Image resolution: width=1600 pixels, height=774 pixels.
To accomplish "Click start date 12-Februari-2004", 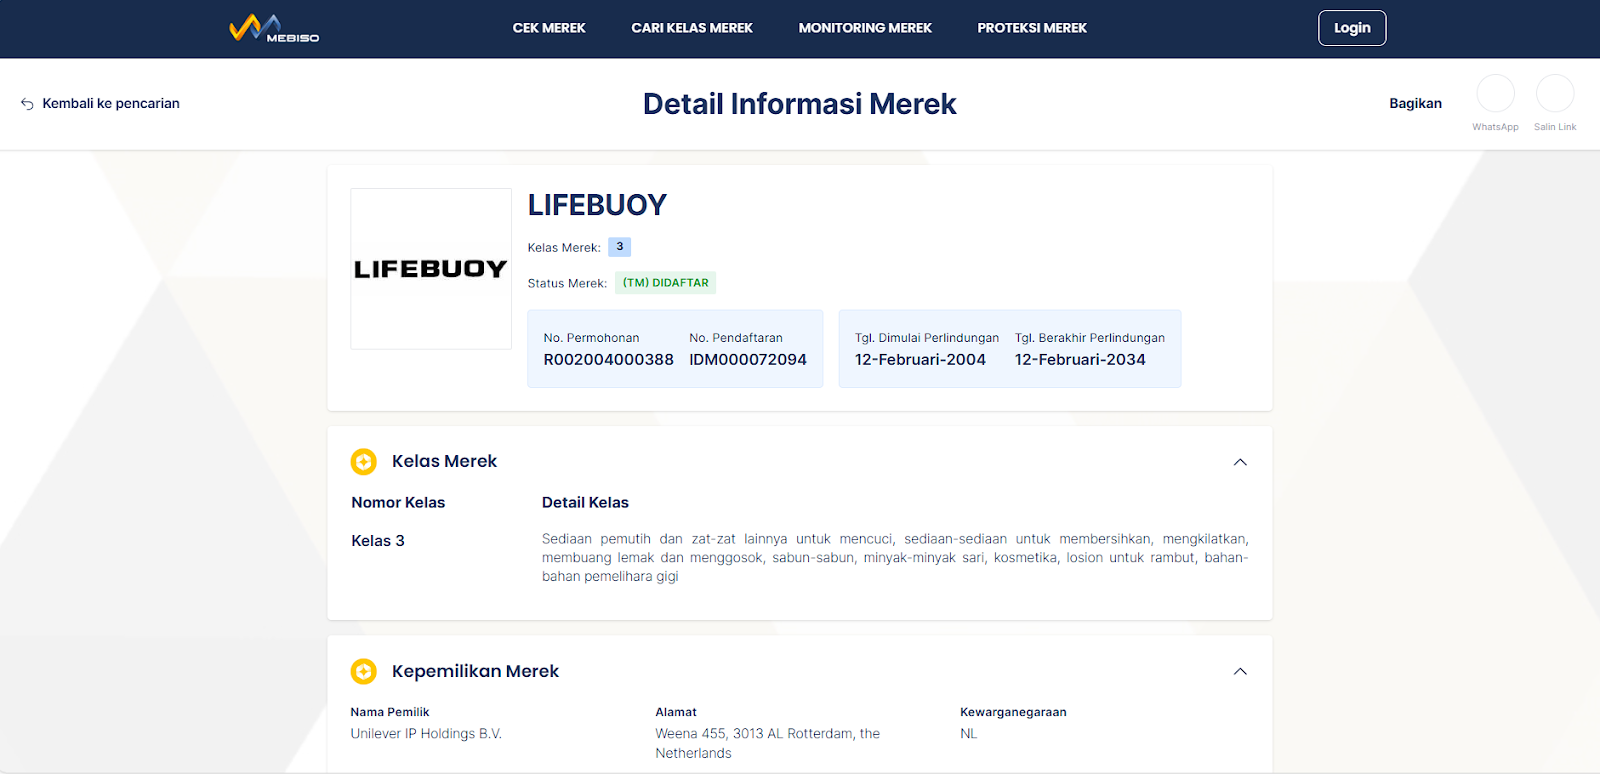I will (920, 360).
